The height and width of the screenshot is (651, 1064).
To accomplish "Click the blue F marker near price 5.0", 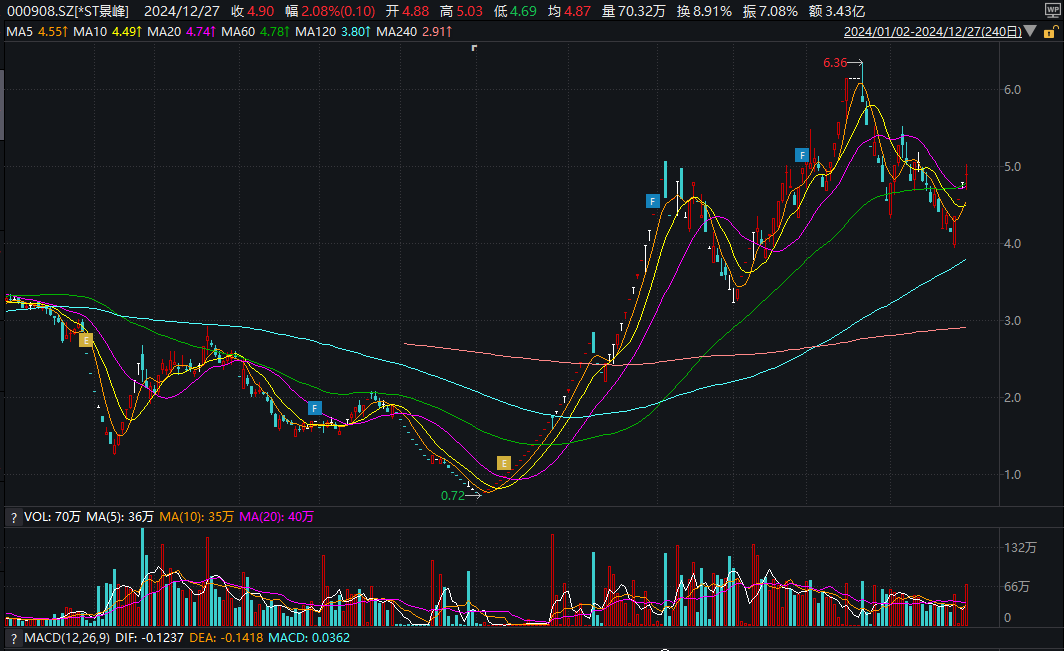I will coord(802,155).
